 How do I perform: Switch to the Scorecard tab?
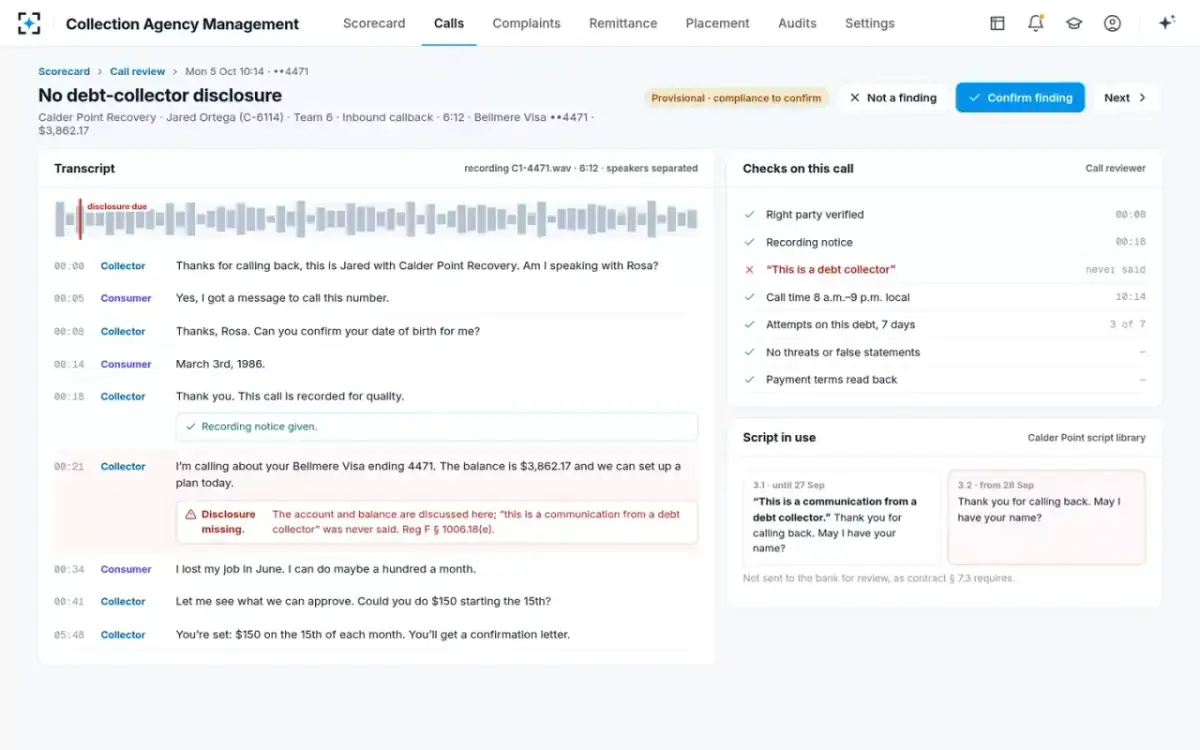(x=374, y=23)
